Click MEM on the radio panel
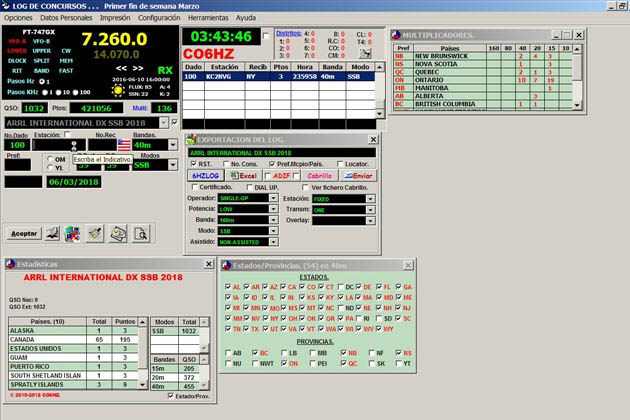 pos(66,61)
